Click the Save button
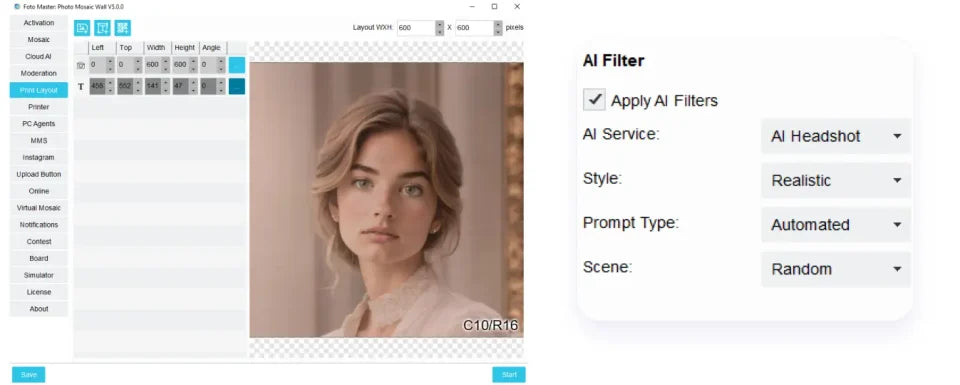The image size is (960, 385). pyautogui.click(x=29, y=375)
